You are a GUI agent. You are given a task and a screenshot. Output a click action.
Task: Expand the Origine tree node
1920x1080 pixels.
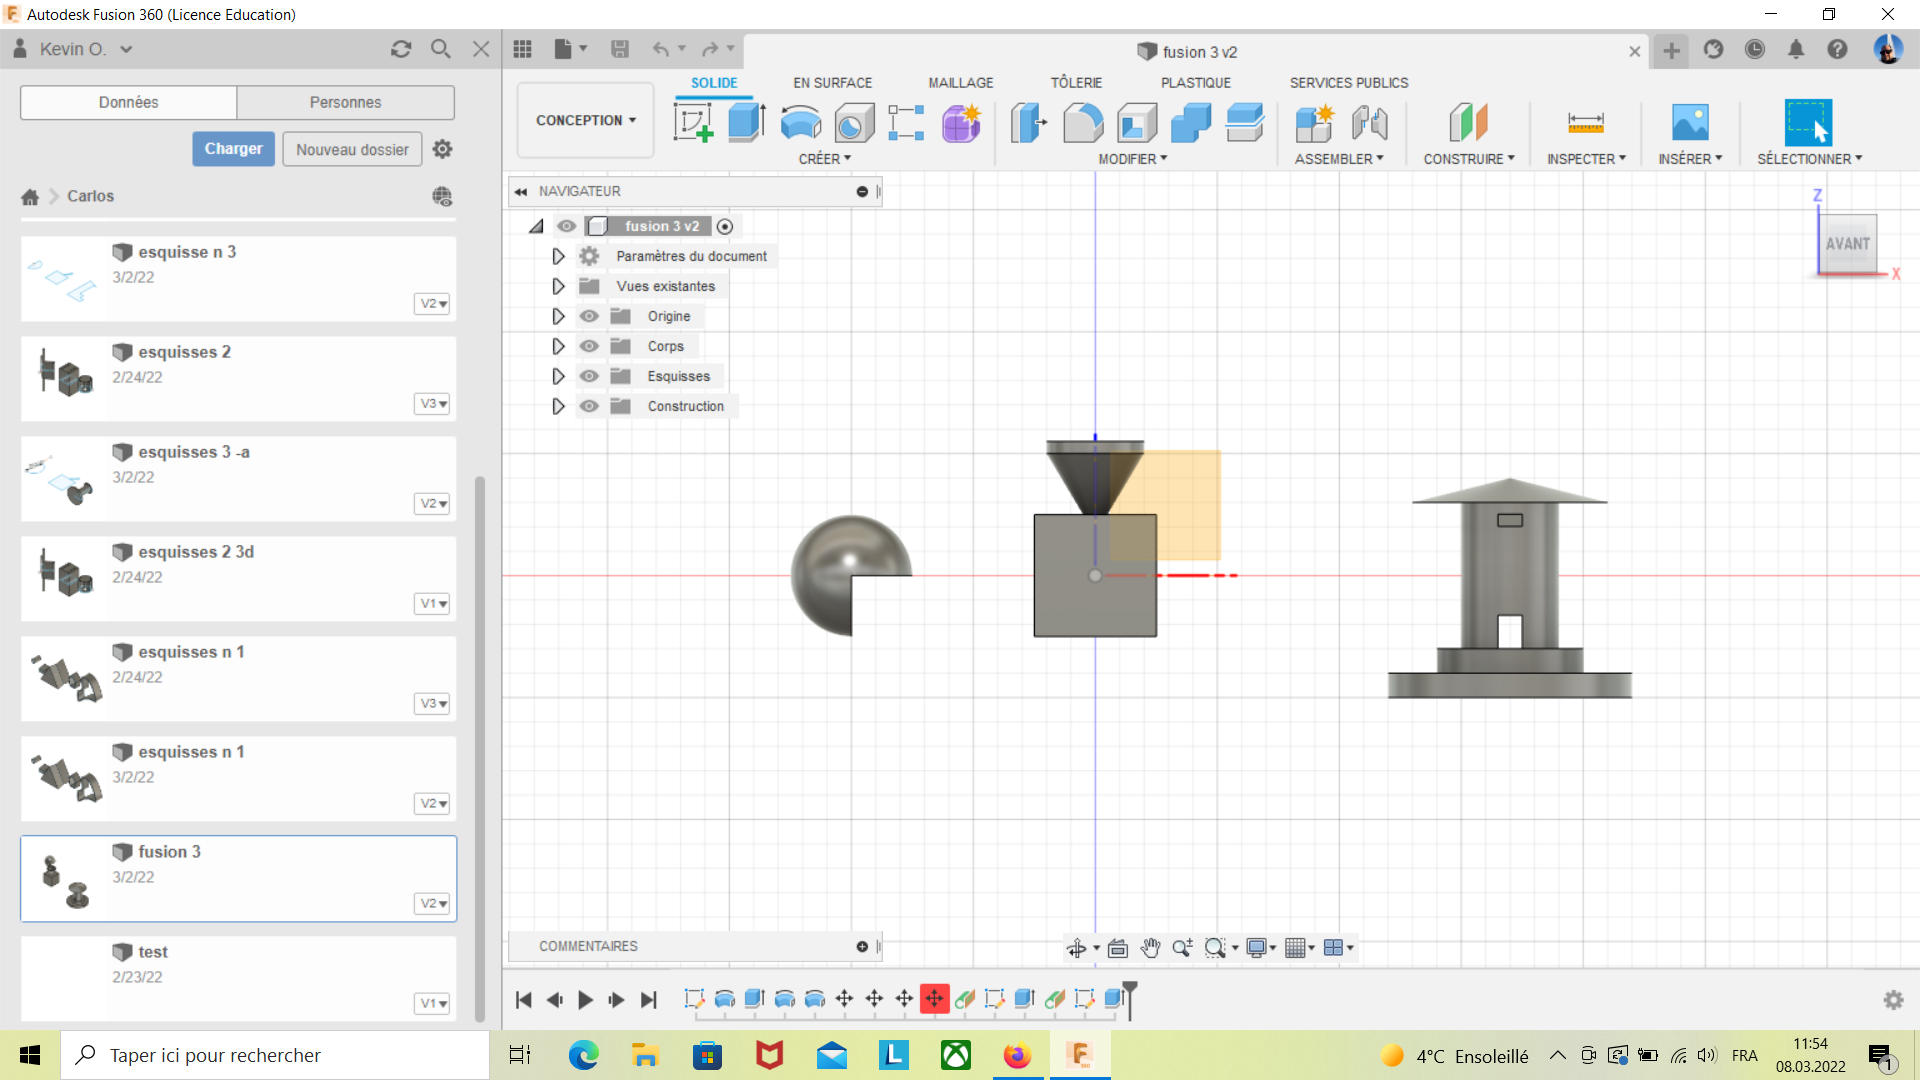(558, 316)
